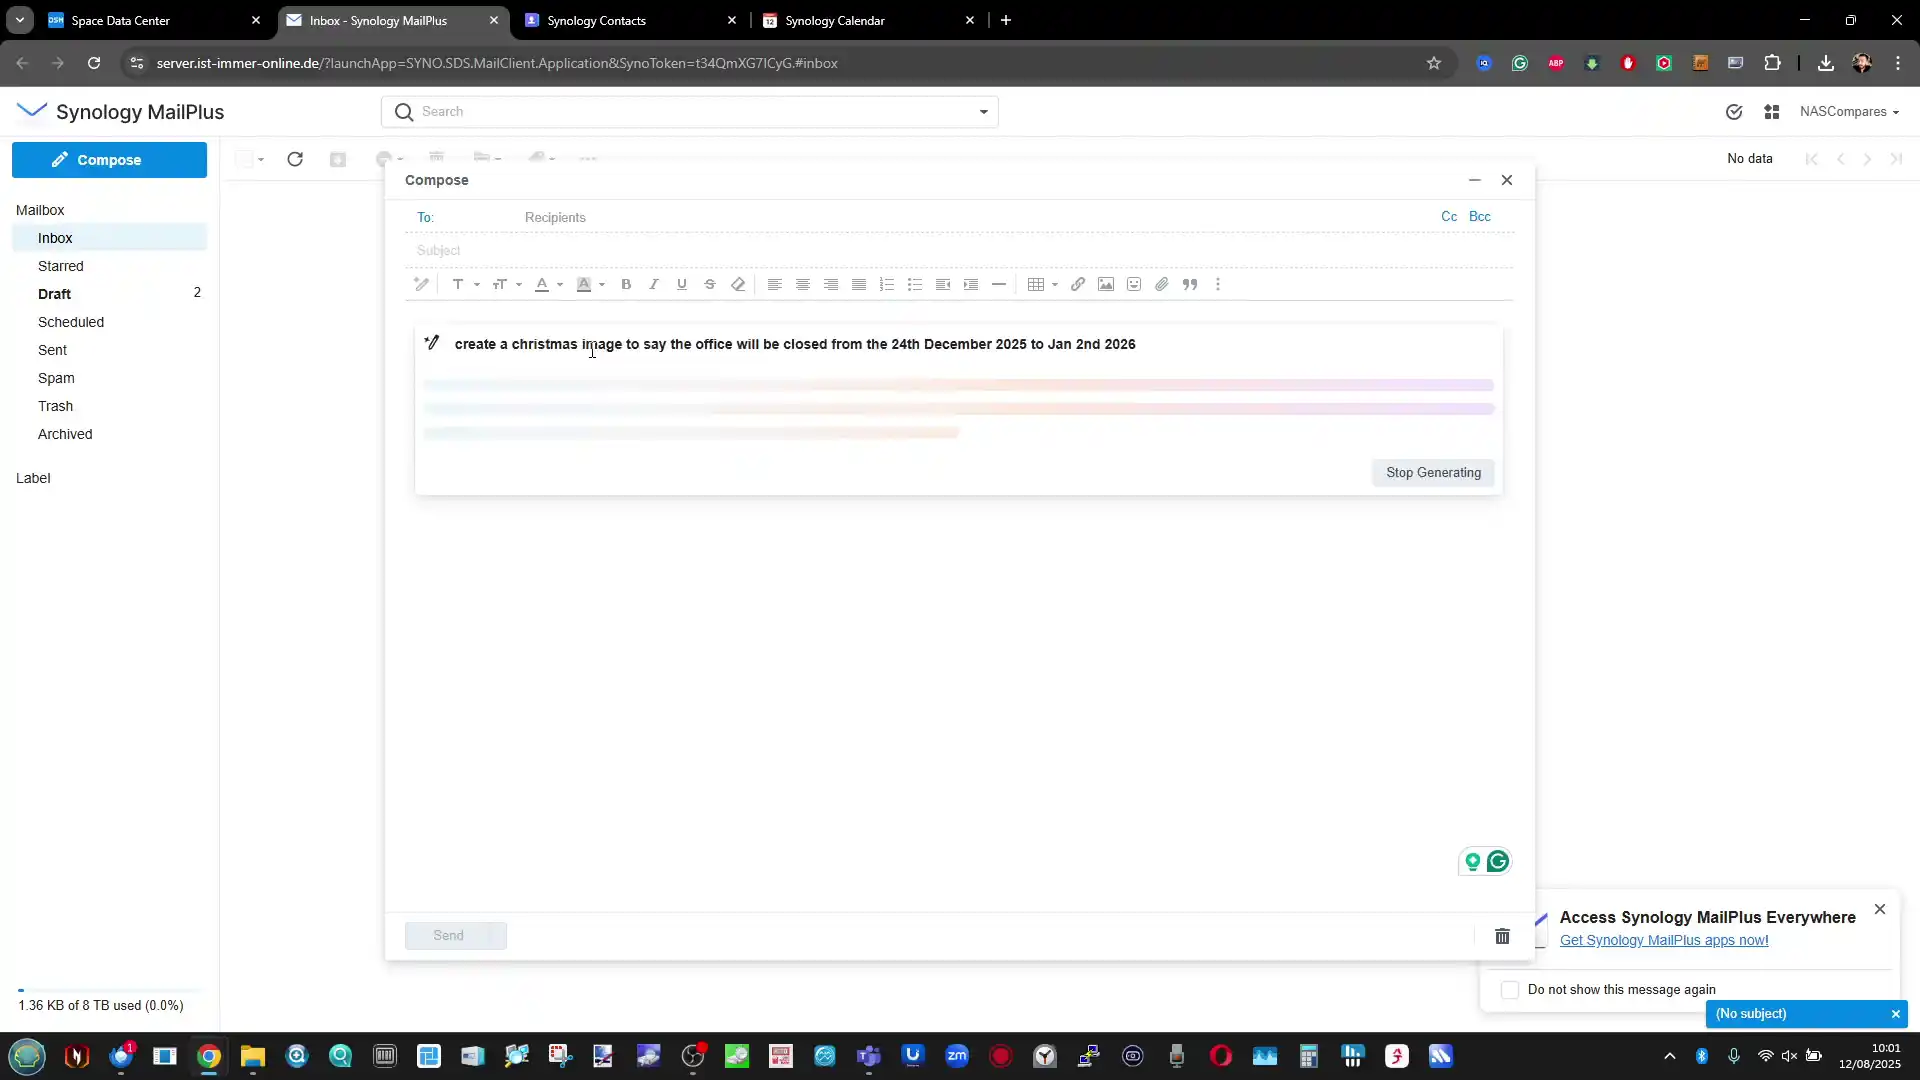1920x1080 pixels.
Task: Click the Recipients input field
Action: click(x=975, y=218)
